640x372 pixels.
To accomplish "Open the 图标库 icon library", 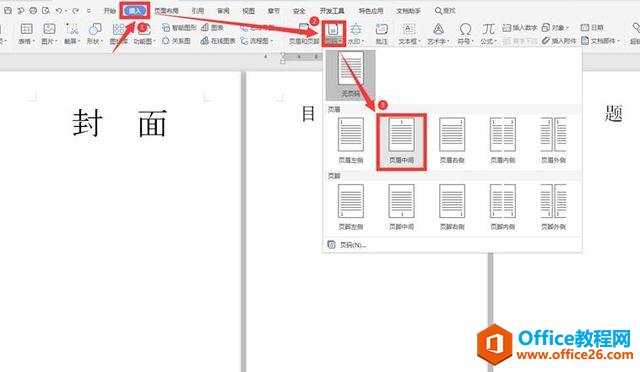I will click(118, 33).
